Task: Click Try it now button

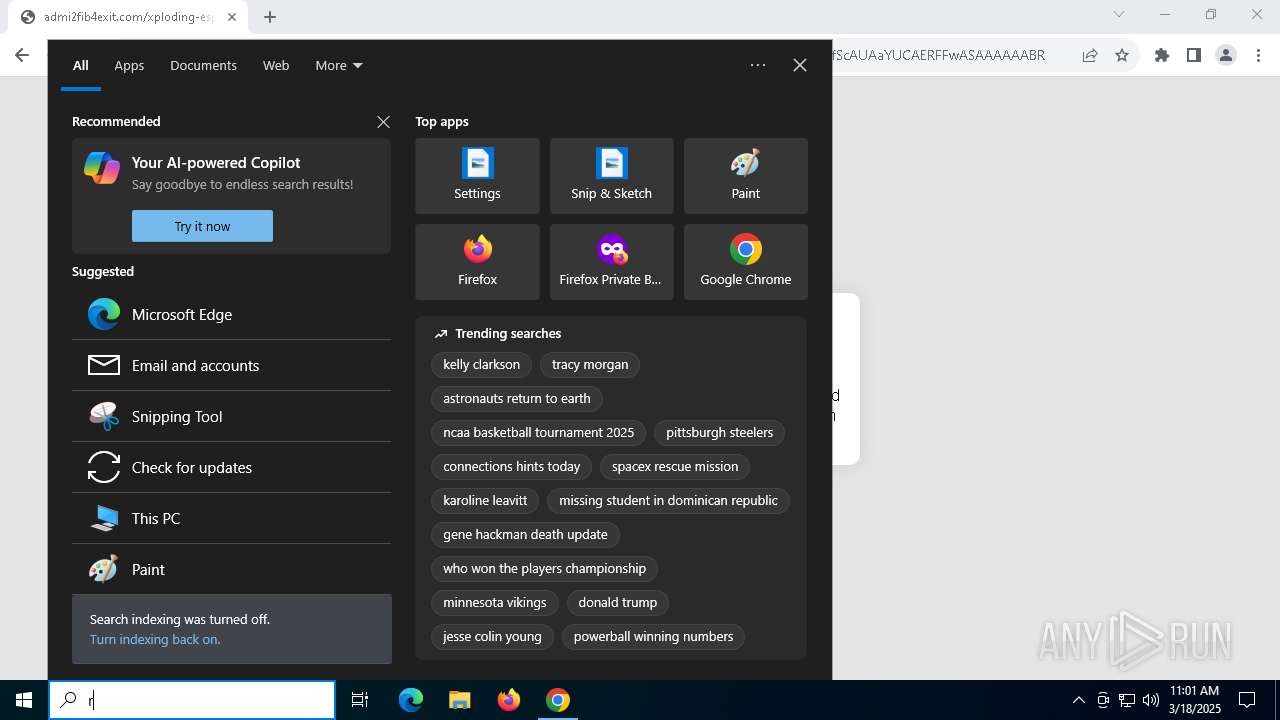Action: click(x=202, y=226)
